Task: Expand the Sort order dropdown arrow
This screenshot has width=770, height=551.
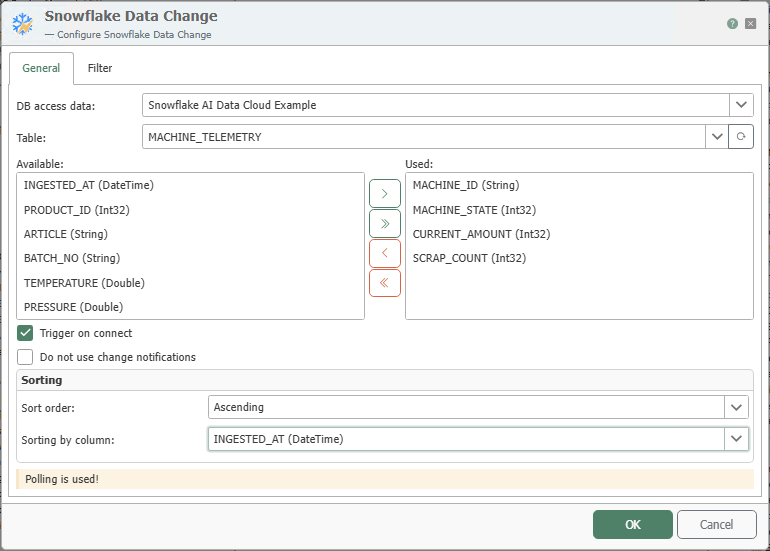Action: [x=736, y=407]
